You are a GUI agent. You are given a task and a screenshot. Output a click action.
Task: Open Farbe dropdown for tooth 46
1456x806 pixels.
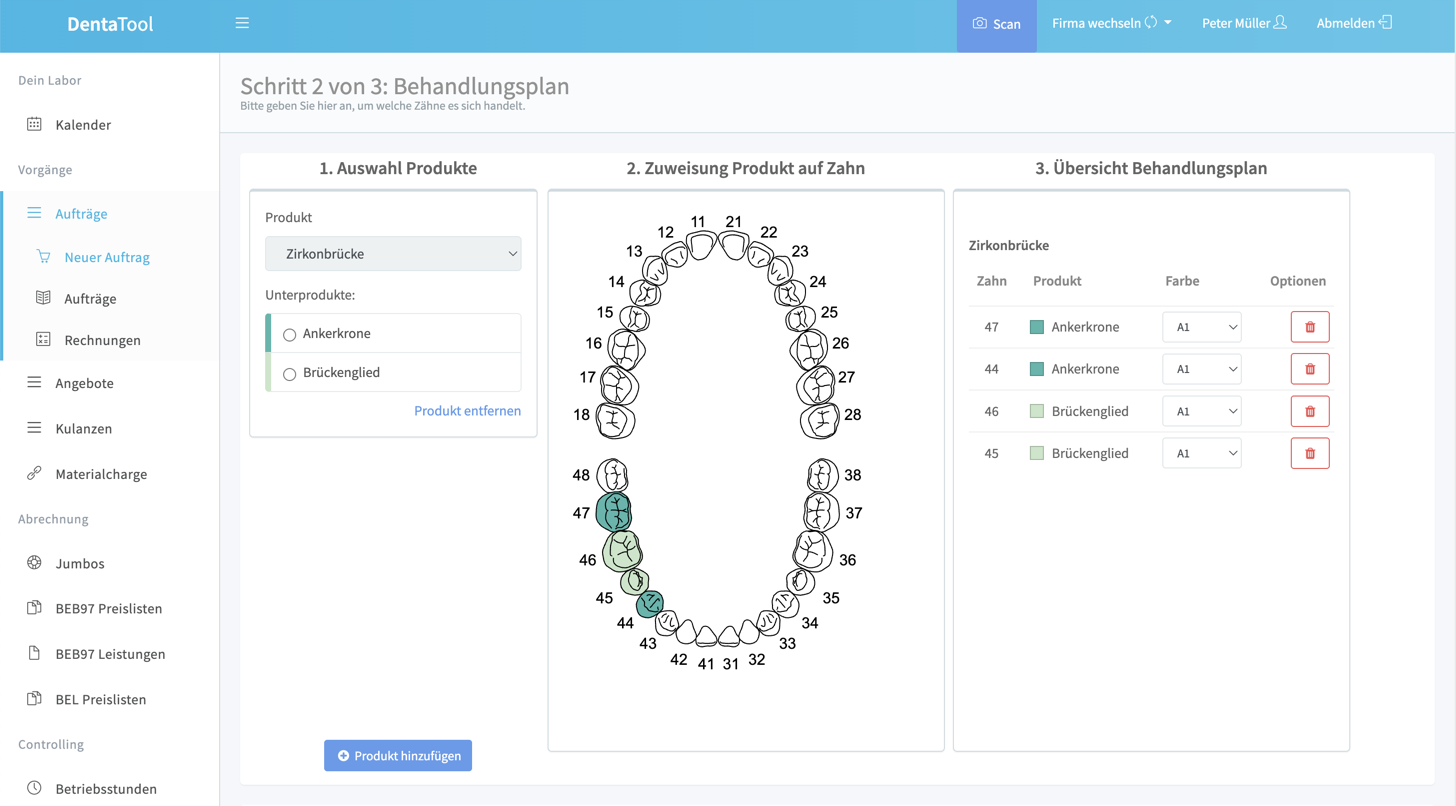point(1201,411)
